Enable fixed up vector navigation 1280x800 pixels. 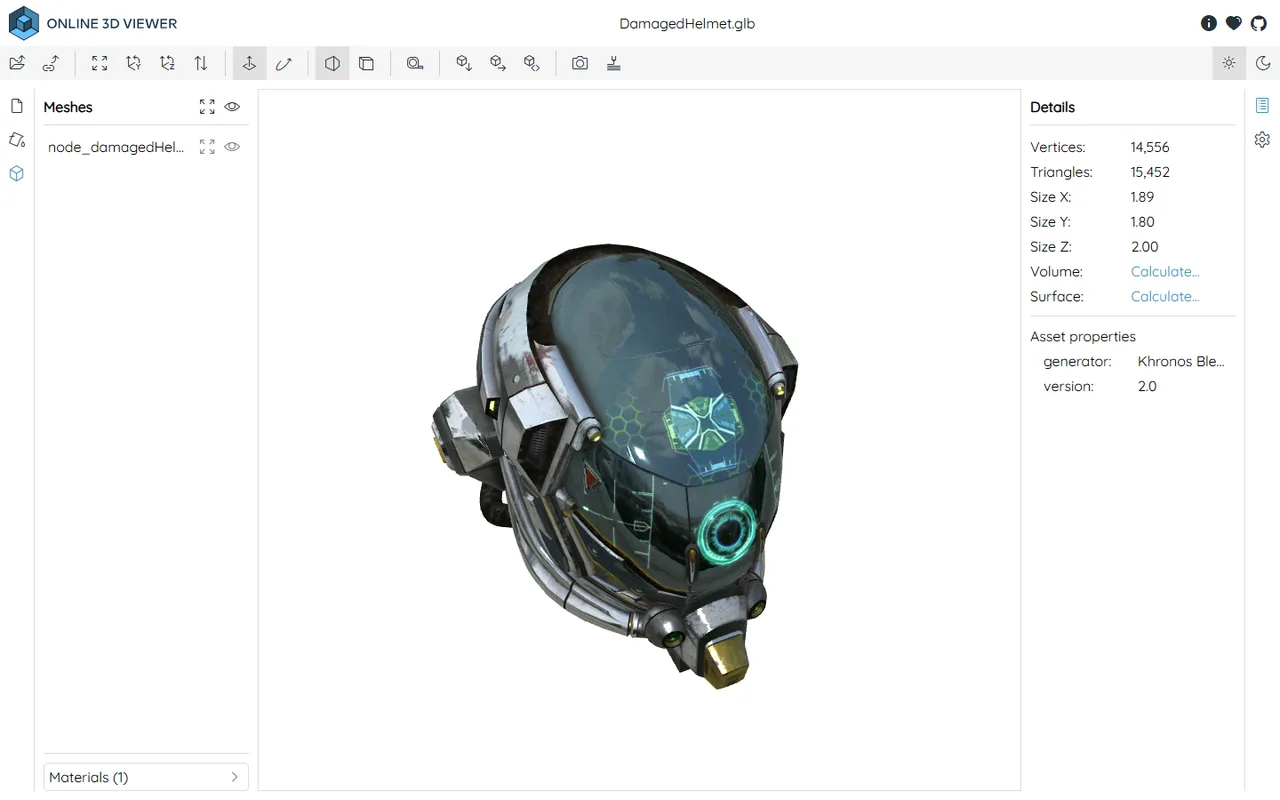(x=249, y=63)
